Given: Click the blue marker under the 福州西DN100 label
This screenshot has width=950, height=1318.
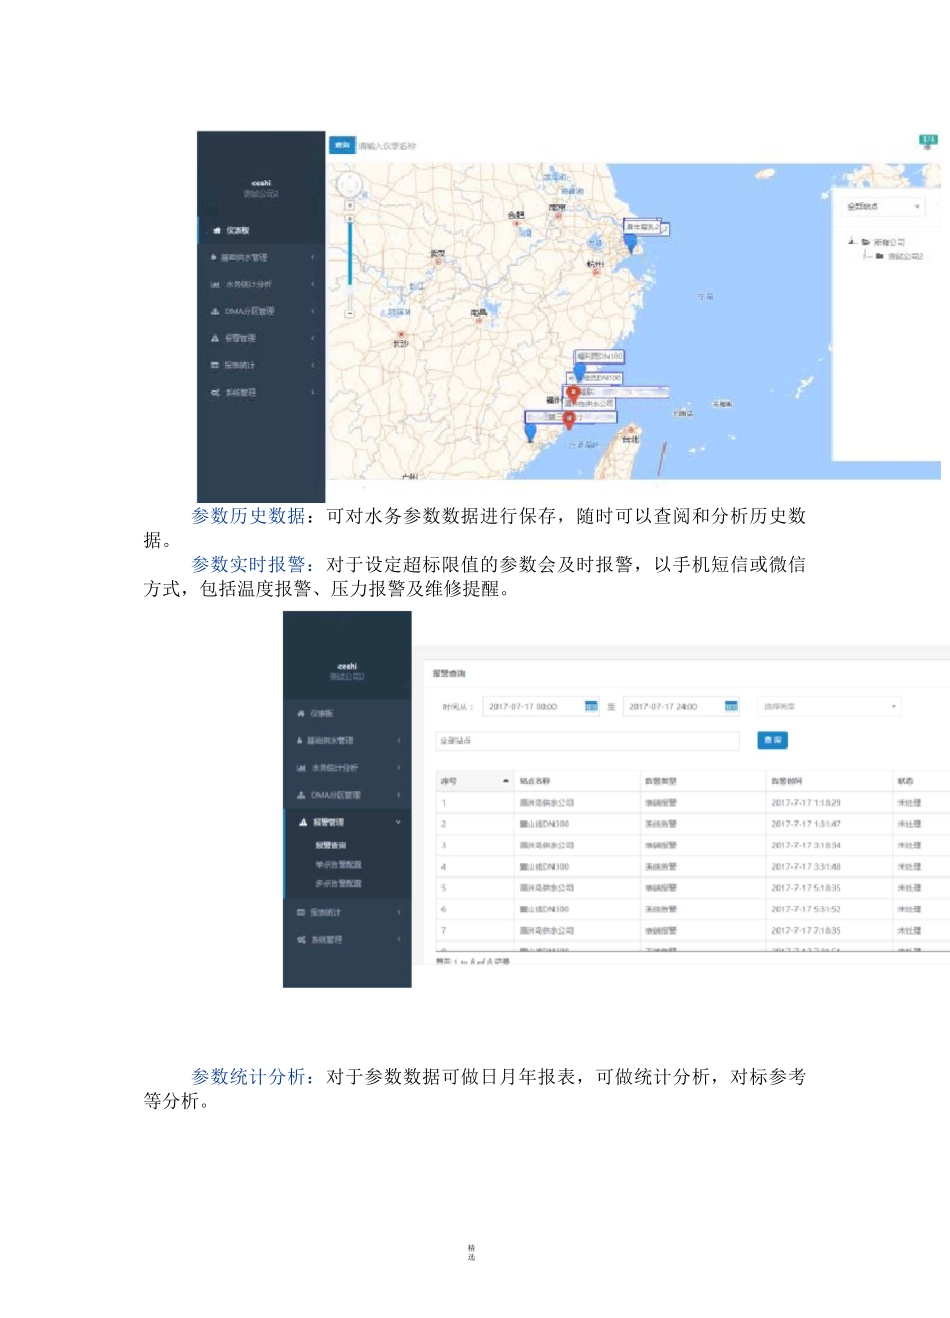Looking at the screenshot, I should tap(579, 373).
